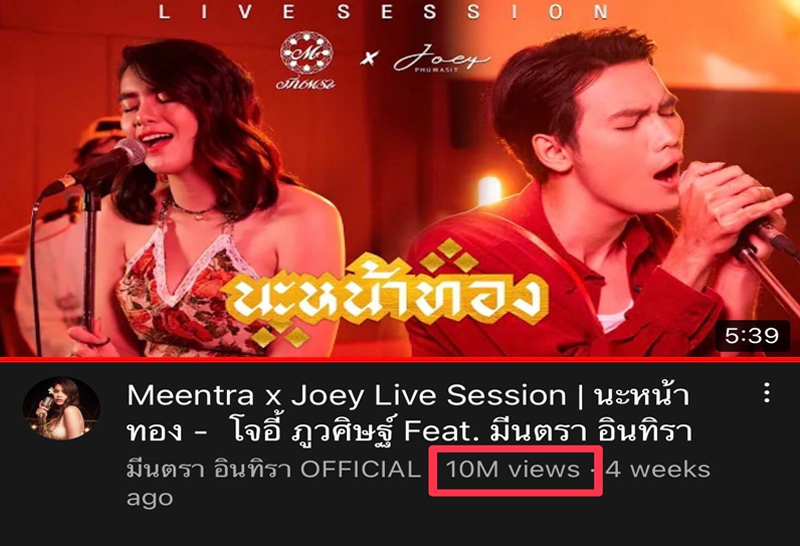This screenshot has height=546, width=800.
Task: Tap the มีนตรา อินทิรา channel avatar
Action: tap(61, 409)
